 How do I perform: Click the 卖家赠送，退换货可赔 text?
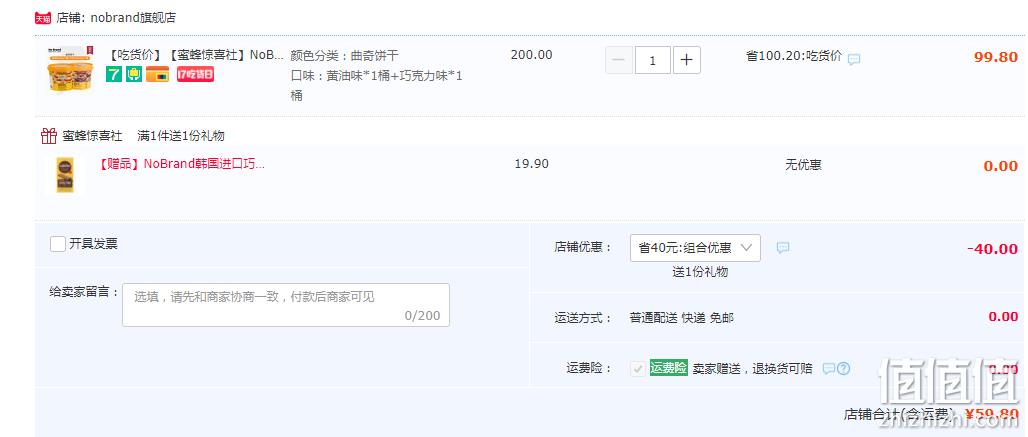pyautogui.click(x=753, y=369)
